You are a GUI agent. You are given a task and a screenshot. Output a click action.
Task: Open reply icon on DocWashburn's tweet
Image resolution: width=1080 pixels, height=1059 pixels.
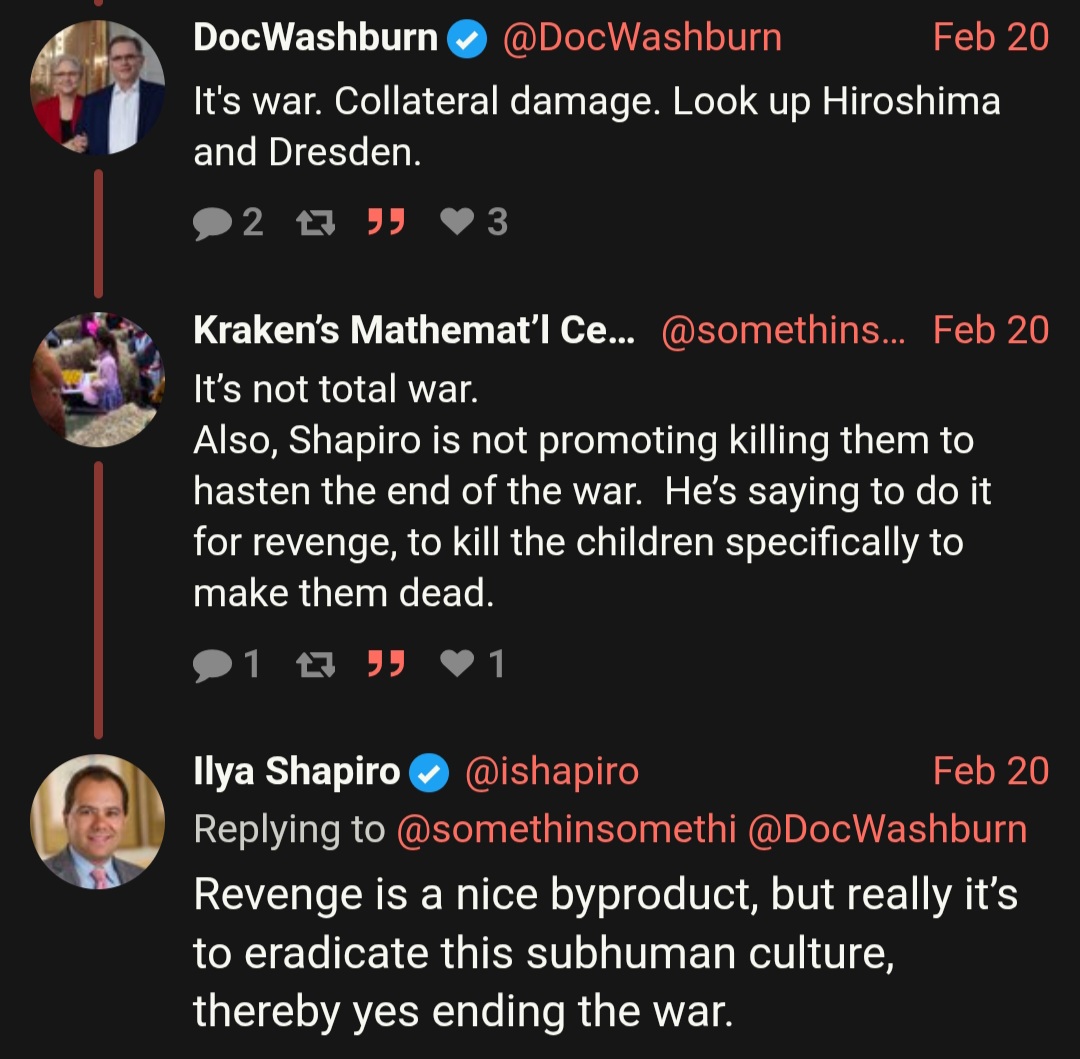click(x=212, y=222)
